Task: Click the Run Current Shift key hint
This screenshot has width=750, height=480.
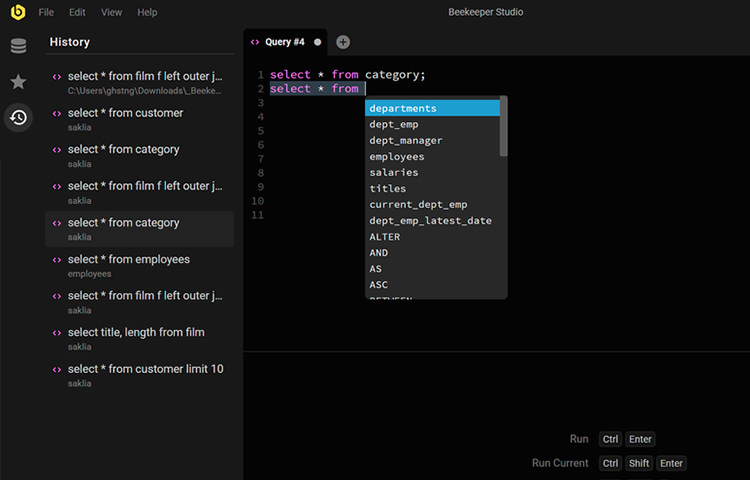Action: pyautogui.click(x=639, y=463)
